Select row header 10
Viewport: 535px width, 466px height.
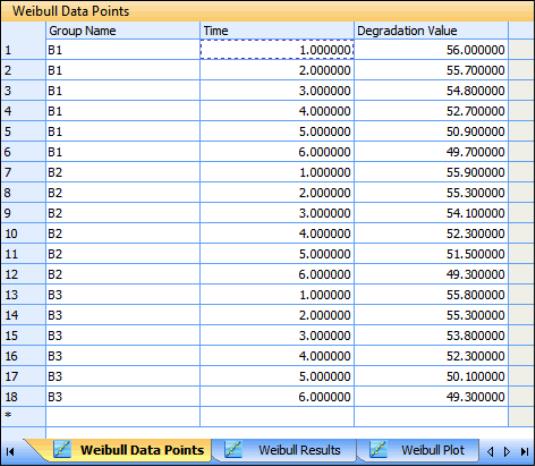pyautogui.click(x=23, y=233)
